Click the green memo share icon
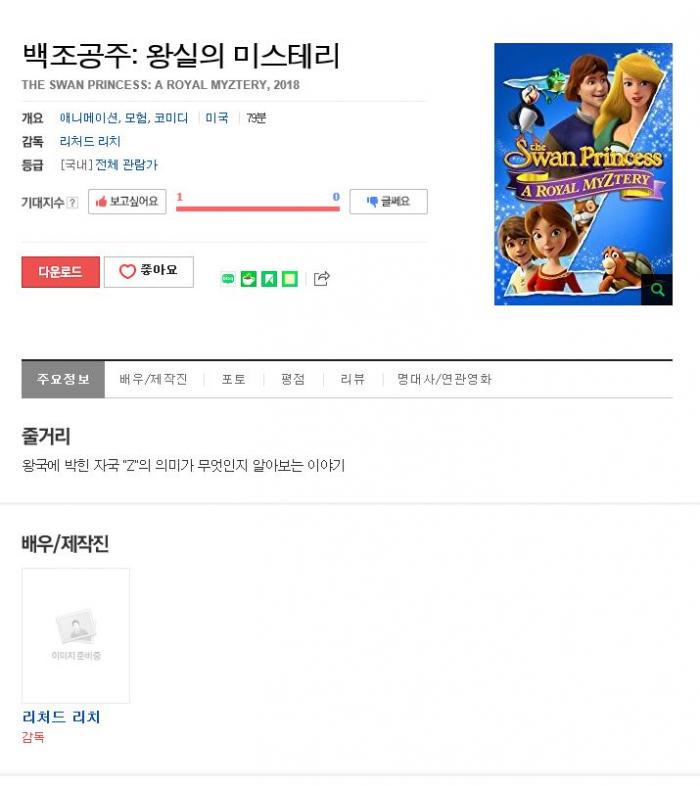Screen dimensions: 700x786 point(290,279)
